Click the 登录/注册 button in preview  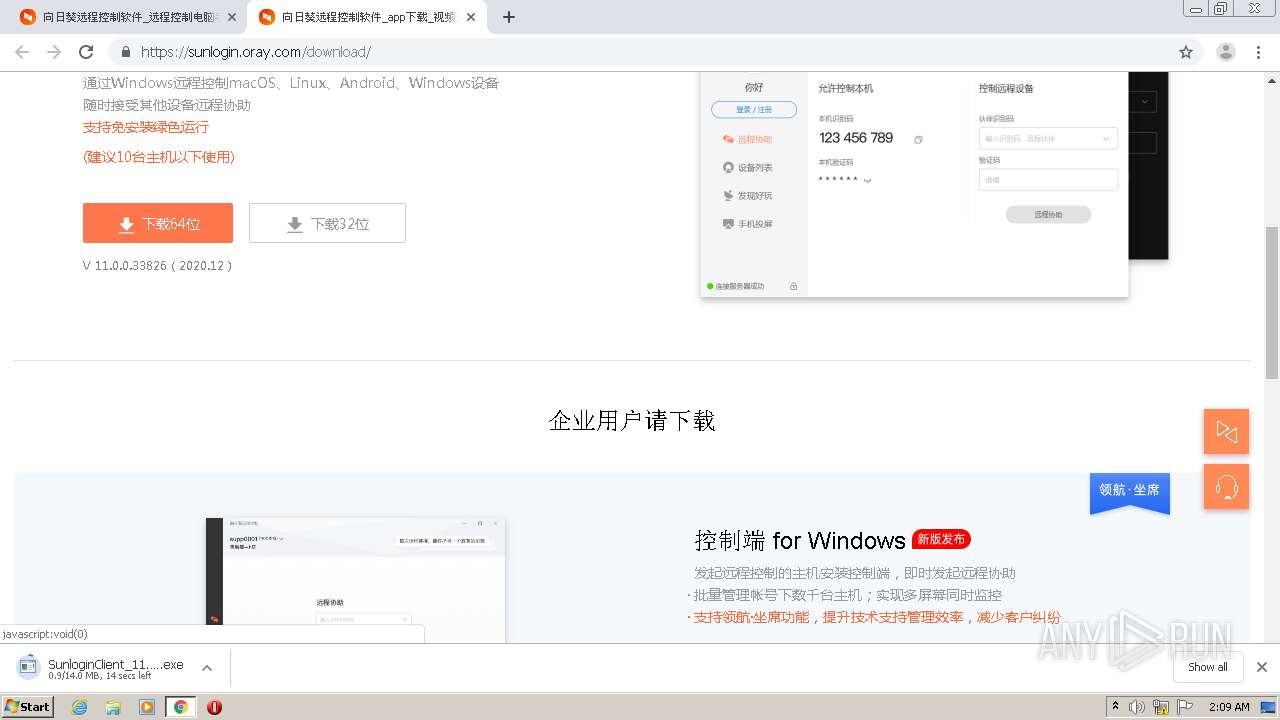click(754, 109)
